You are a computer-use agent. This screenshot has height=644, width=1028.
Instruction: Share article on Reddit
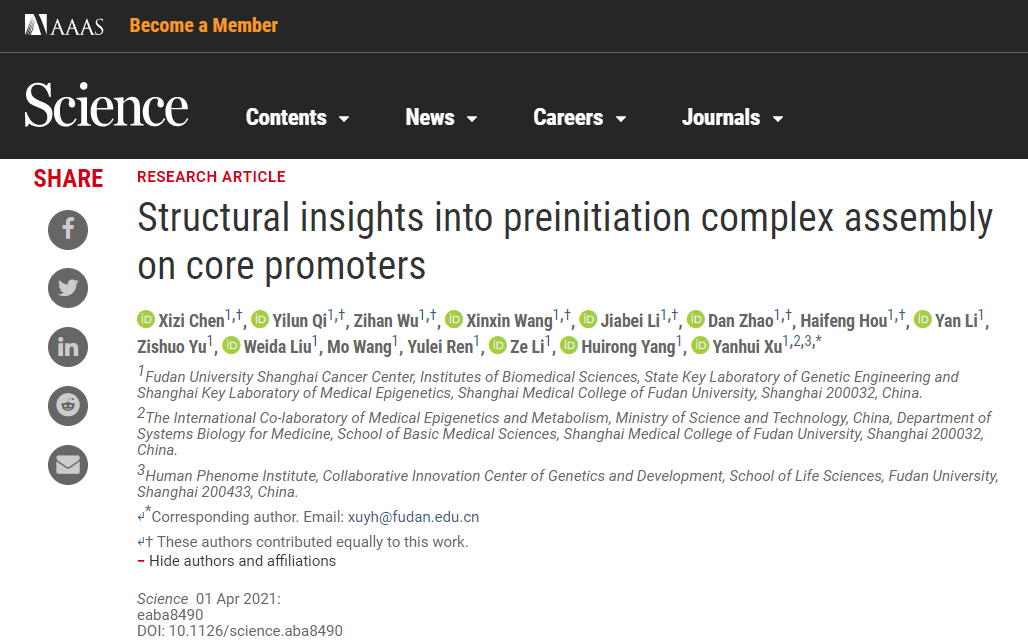[x=68, y=406]
